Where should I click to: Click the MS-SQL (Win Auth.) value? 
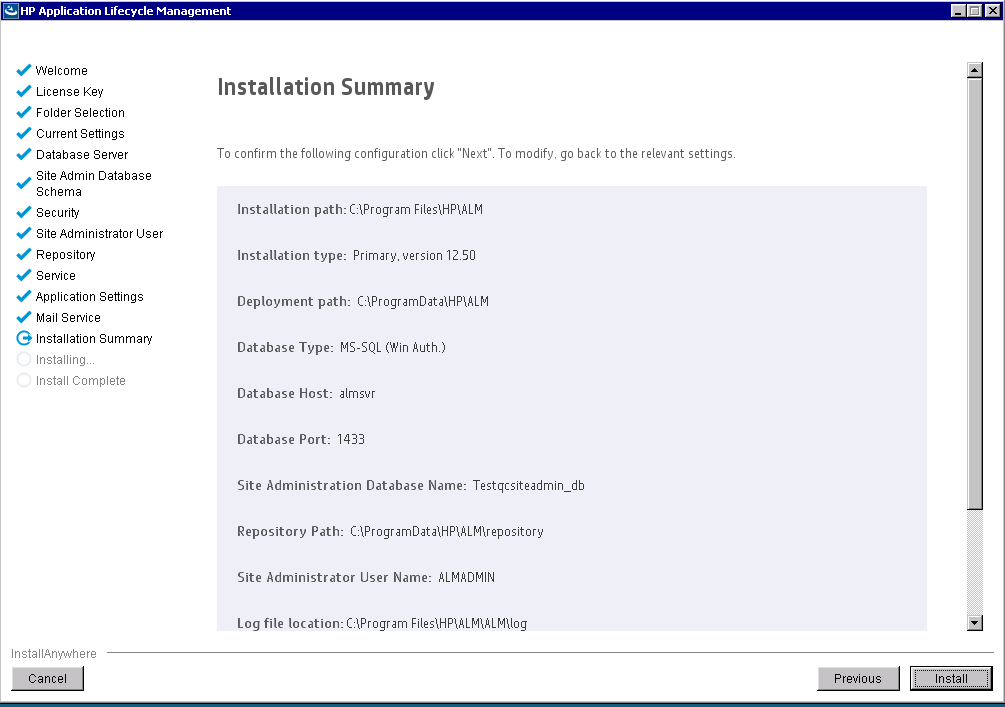click(393, 347)
